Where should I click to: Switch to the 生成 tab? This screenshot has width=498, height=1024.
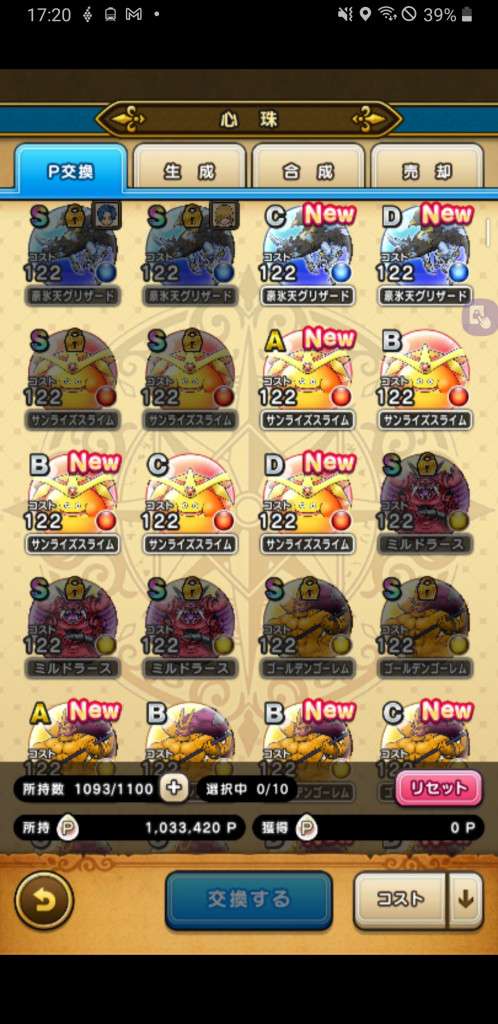[x=189, y=171]
